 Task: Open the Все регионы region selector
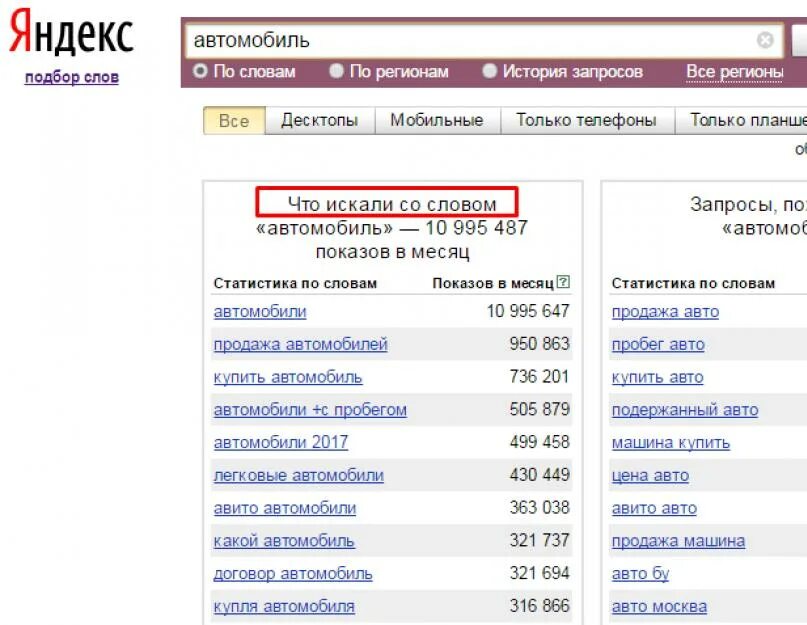pyautogui.click(x=734, y=72)
